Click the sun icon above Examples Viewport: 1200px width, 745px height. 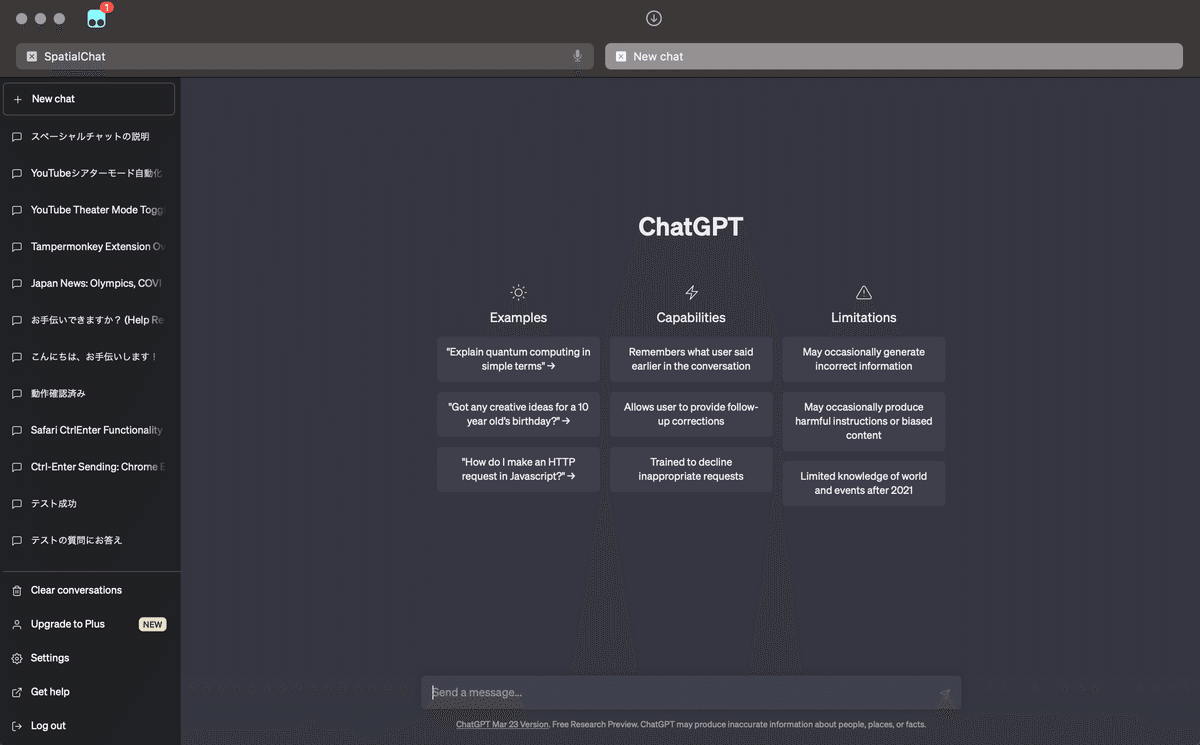518,293
